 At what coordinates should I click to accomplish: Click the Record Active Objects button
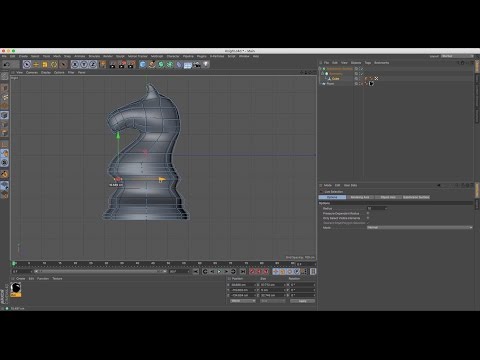[x=252, y=272]
